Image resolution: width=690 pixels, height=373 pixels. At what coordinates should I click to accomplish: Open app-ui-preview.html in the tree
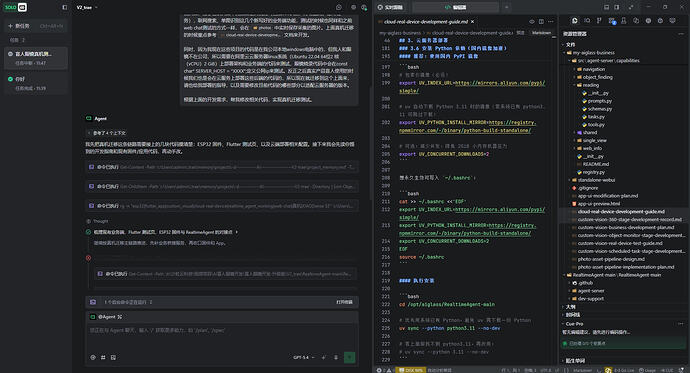pos(595,204)
